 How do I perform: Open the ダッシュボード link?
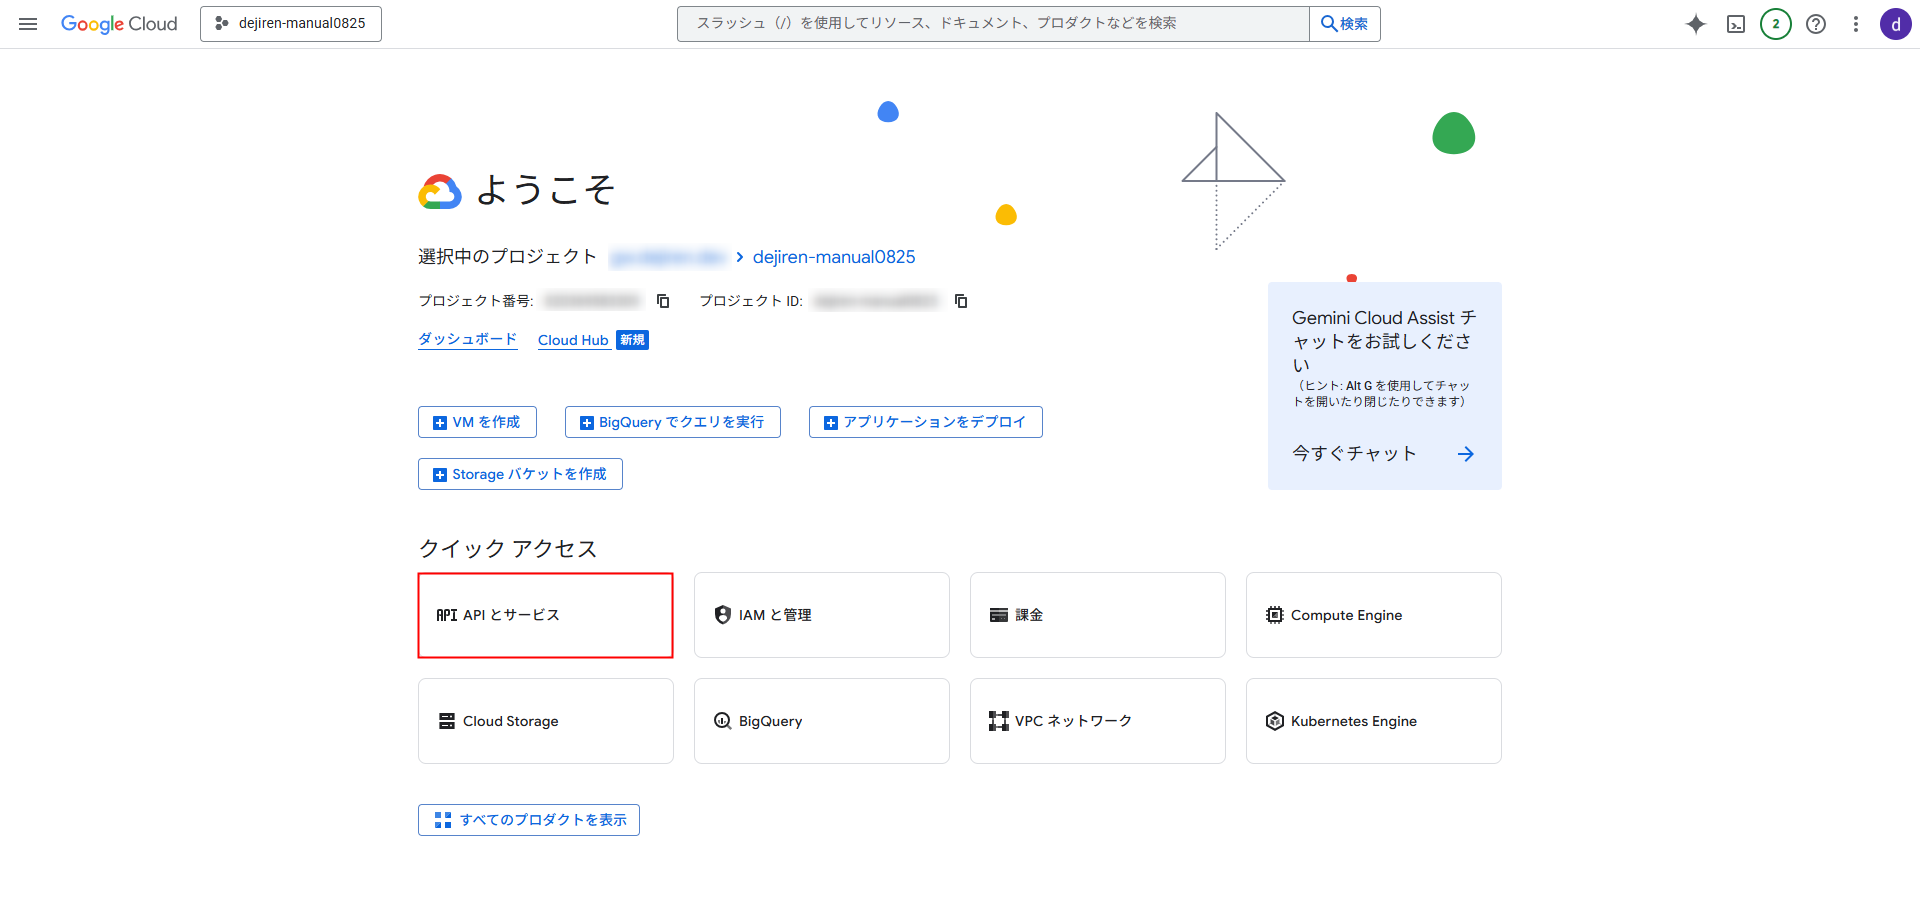(467, 340)
